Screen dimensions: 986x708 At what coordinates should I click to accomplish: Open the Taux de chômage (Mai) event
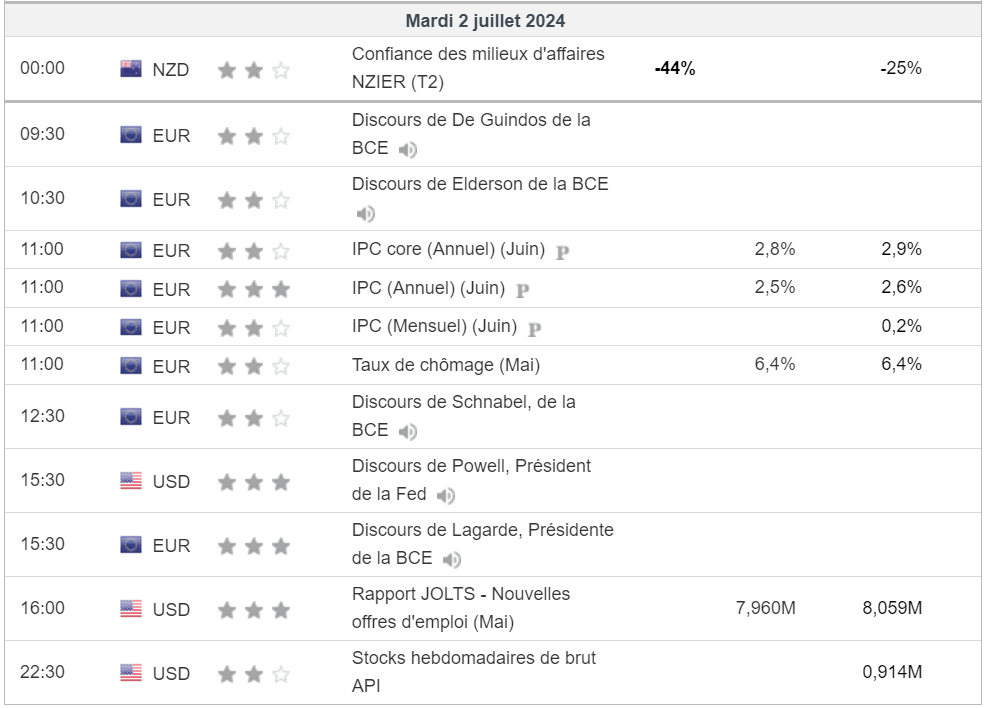pyautogui.click(x=446, y=365)
